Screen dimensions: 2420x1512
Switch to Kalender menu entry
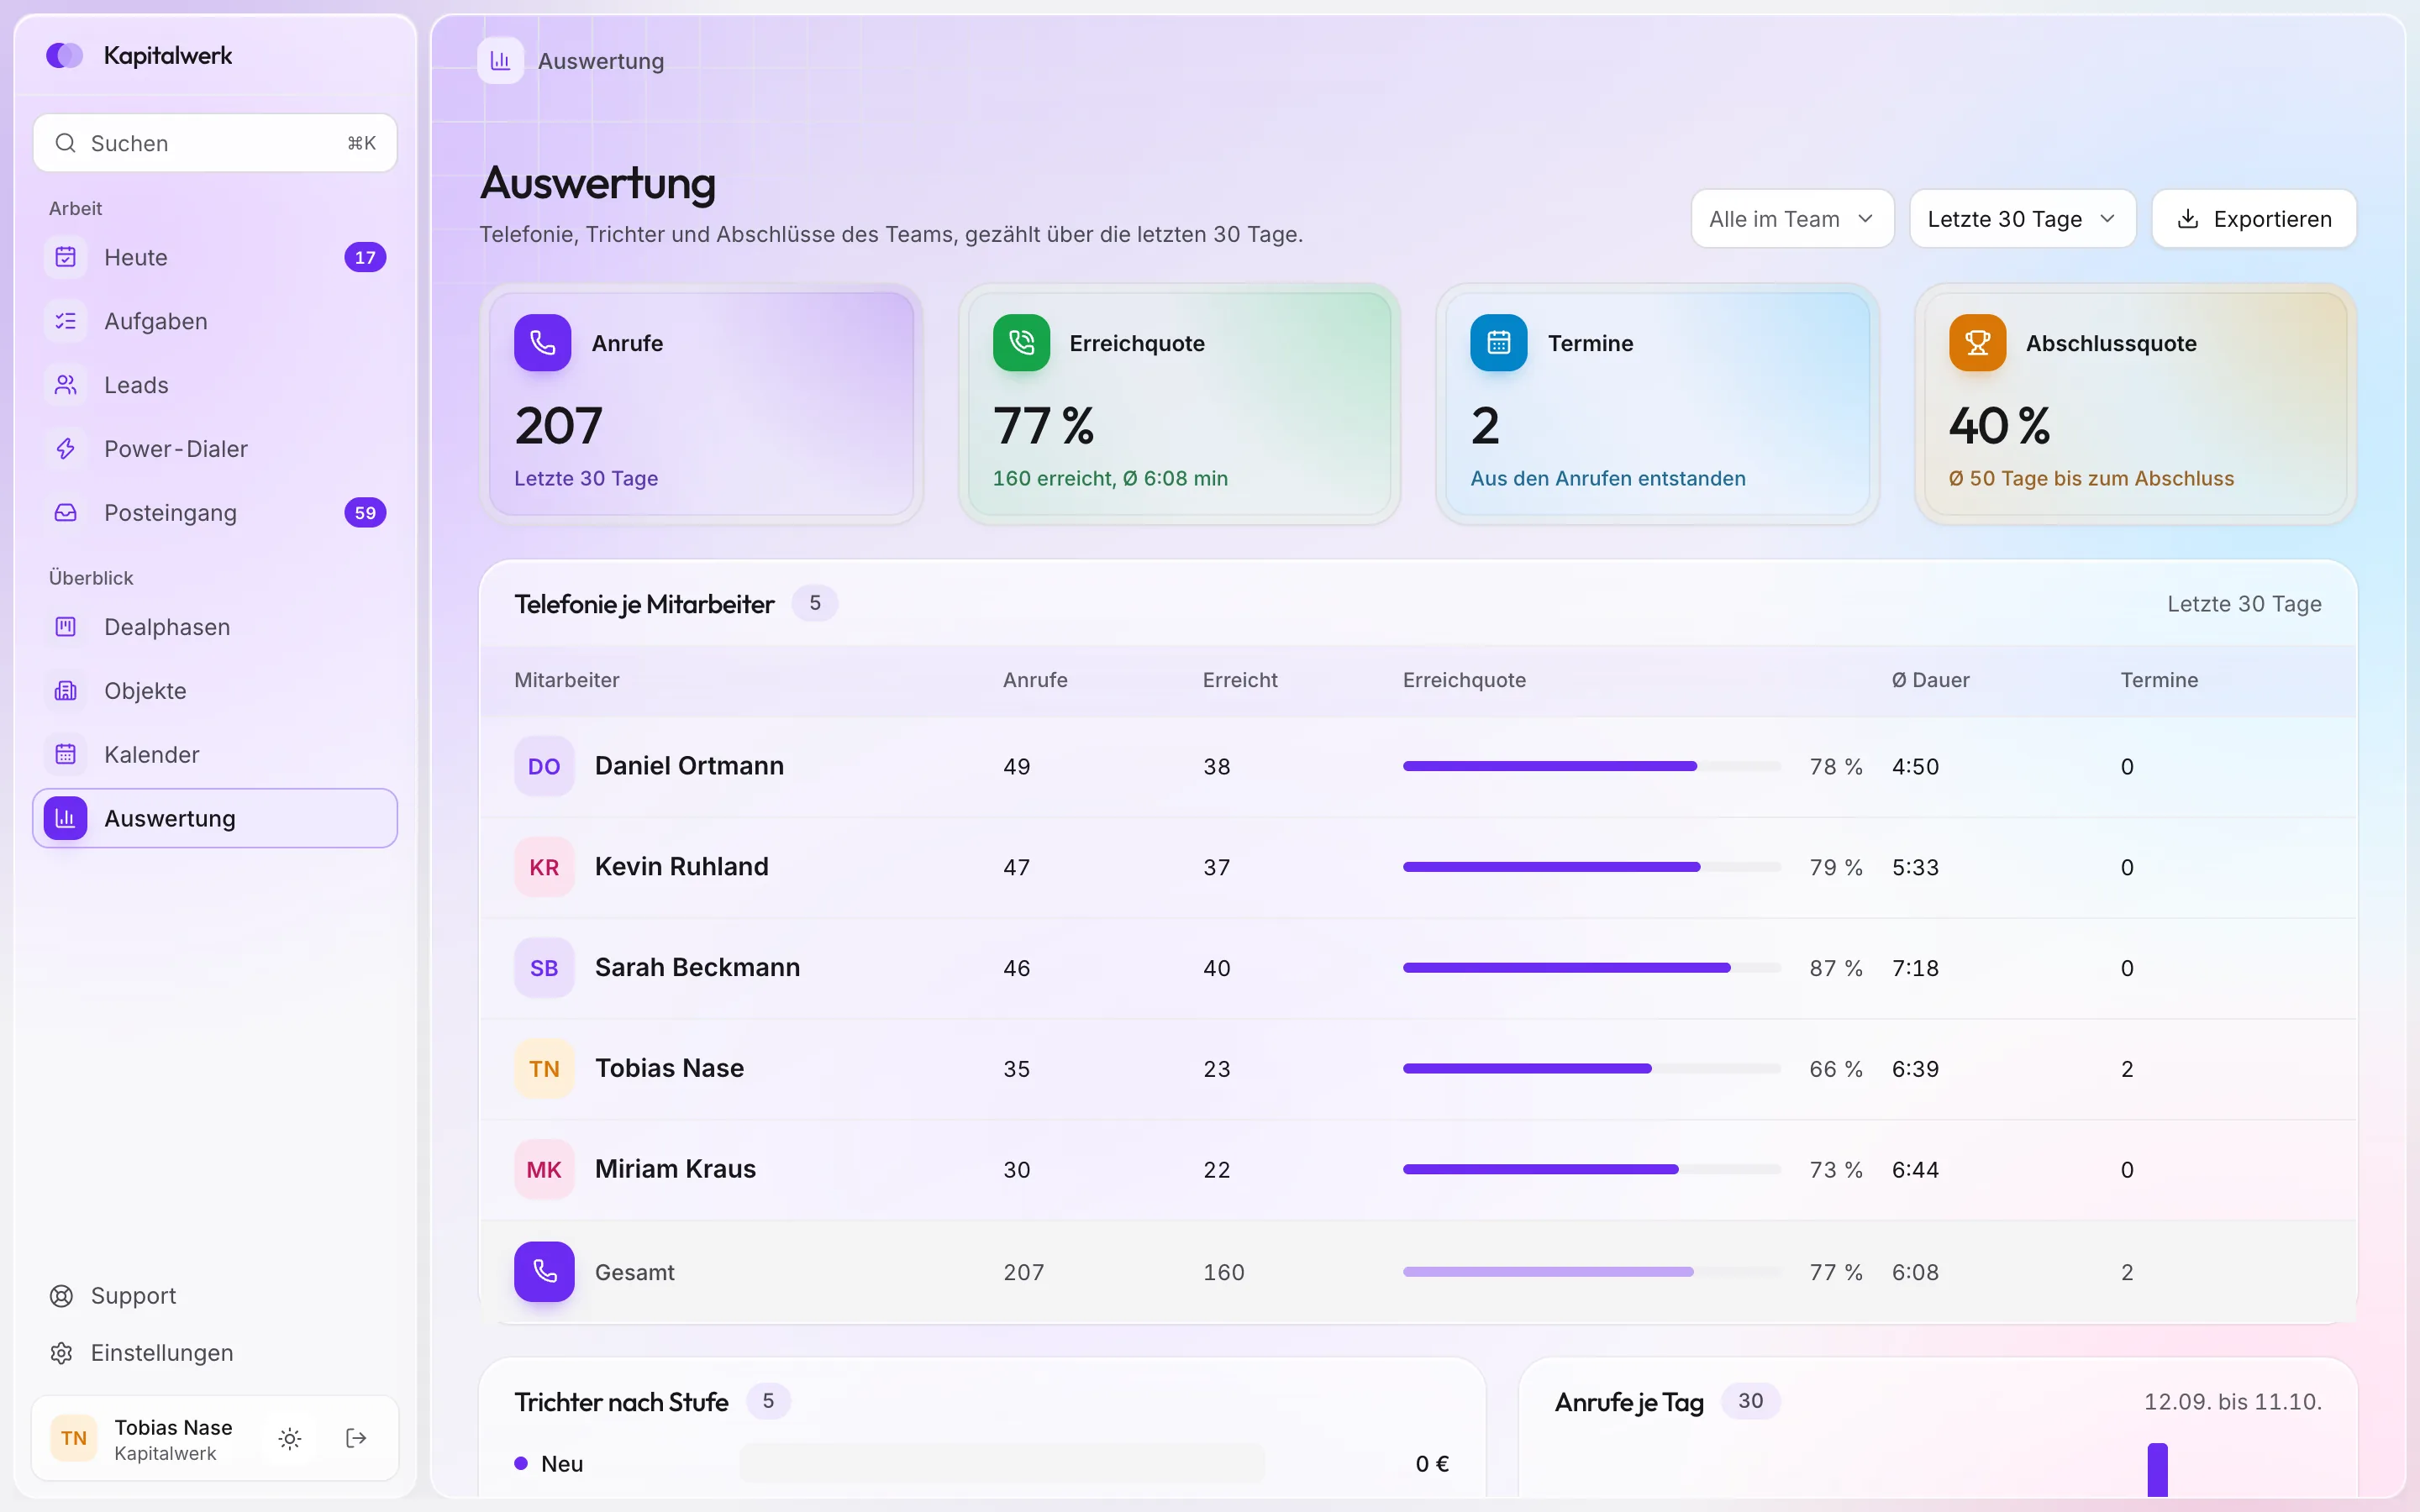click(x=215, y=755)
